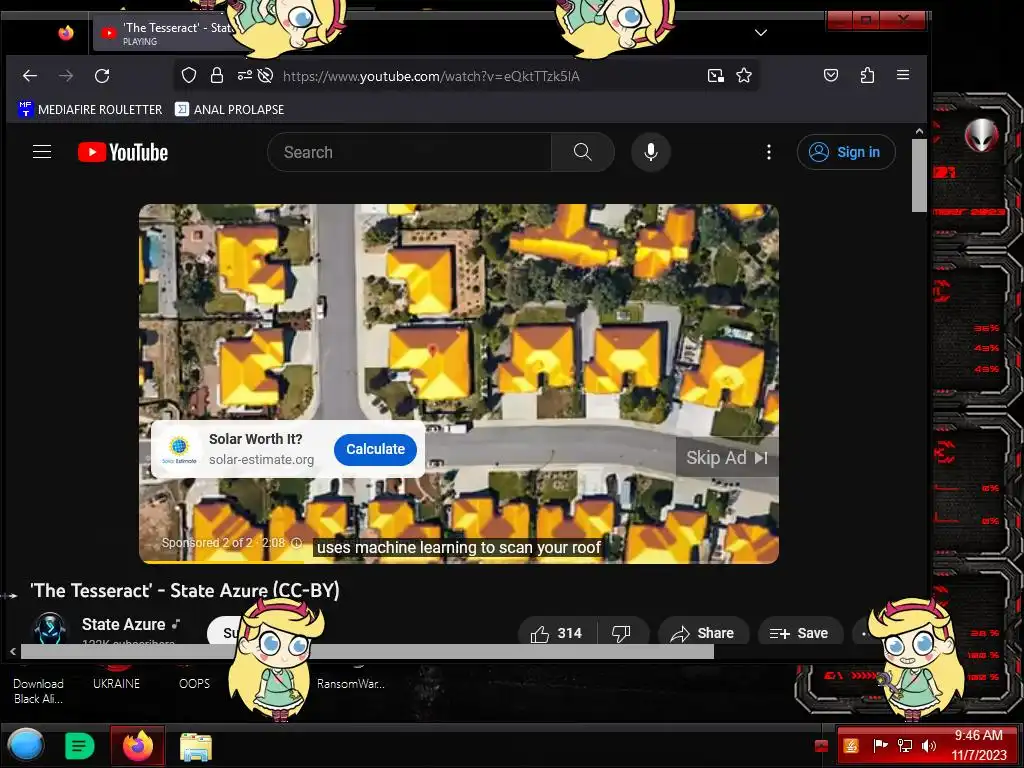Image resolution: width=1024 pixels, height=768 pixels.
Task: Click the orange Java update tray icon
Action: point(851,746)
